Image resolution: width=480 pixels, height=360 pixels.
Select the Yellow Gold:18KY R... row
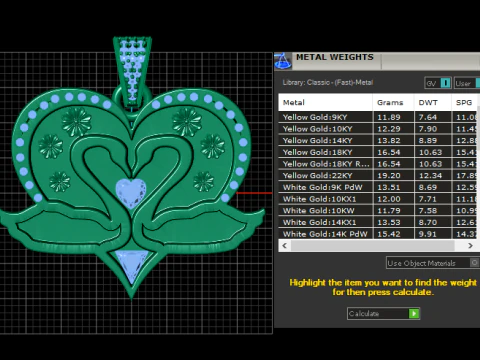tap(378, 164)
